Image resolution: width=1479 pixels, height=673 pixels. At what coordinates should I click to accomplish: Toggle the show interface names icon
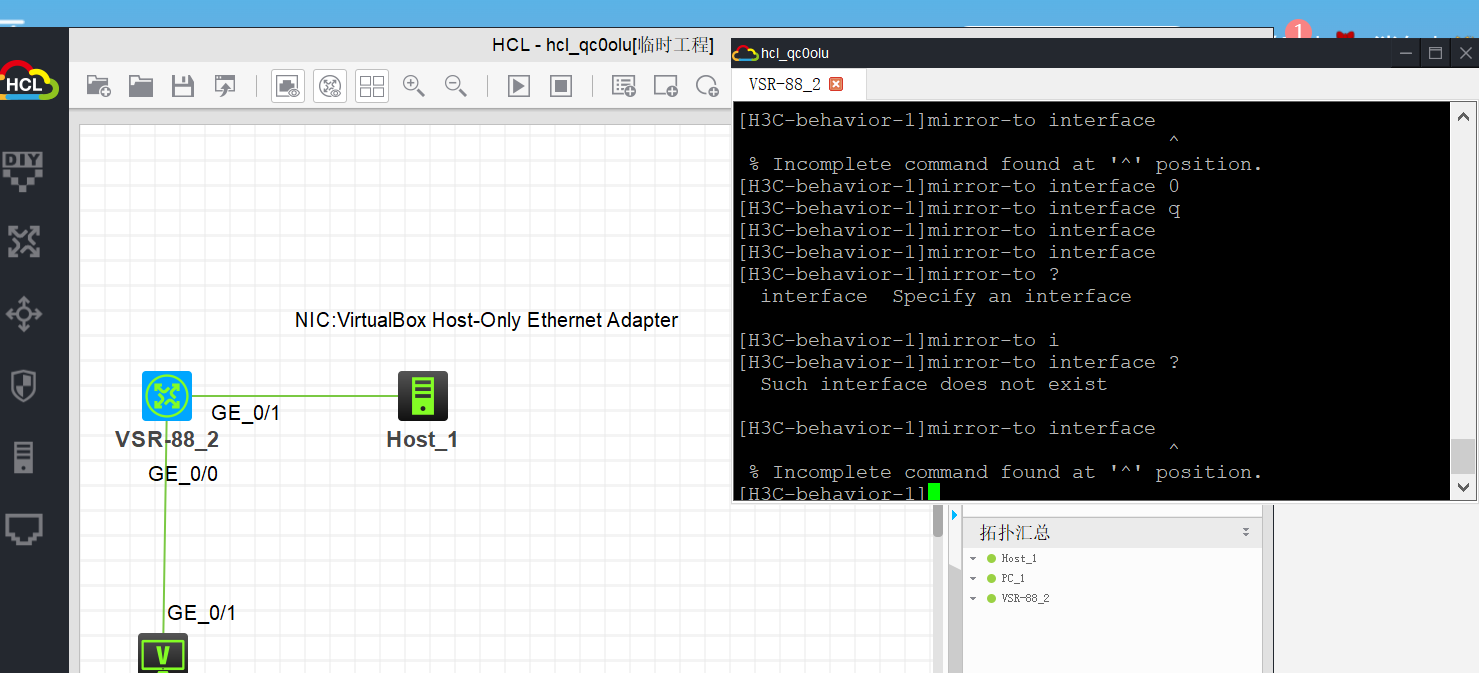point(288,86)
